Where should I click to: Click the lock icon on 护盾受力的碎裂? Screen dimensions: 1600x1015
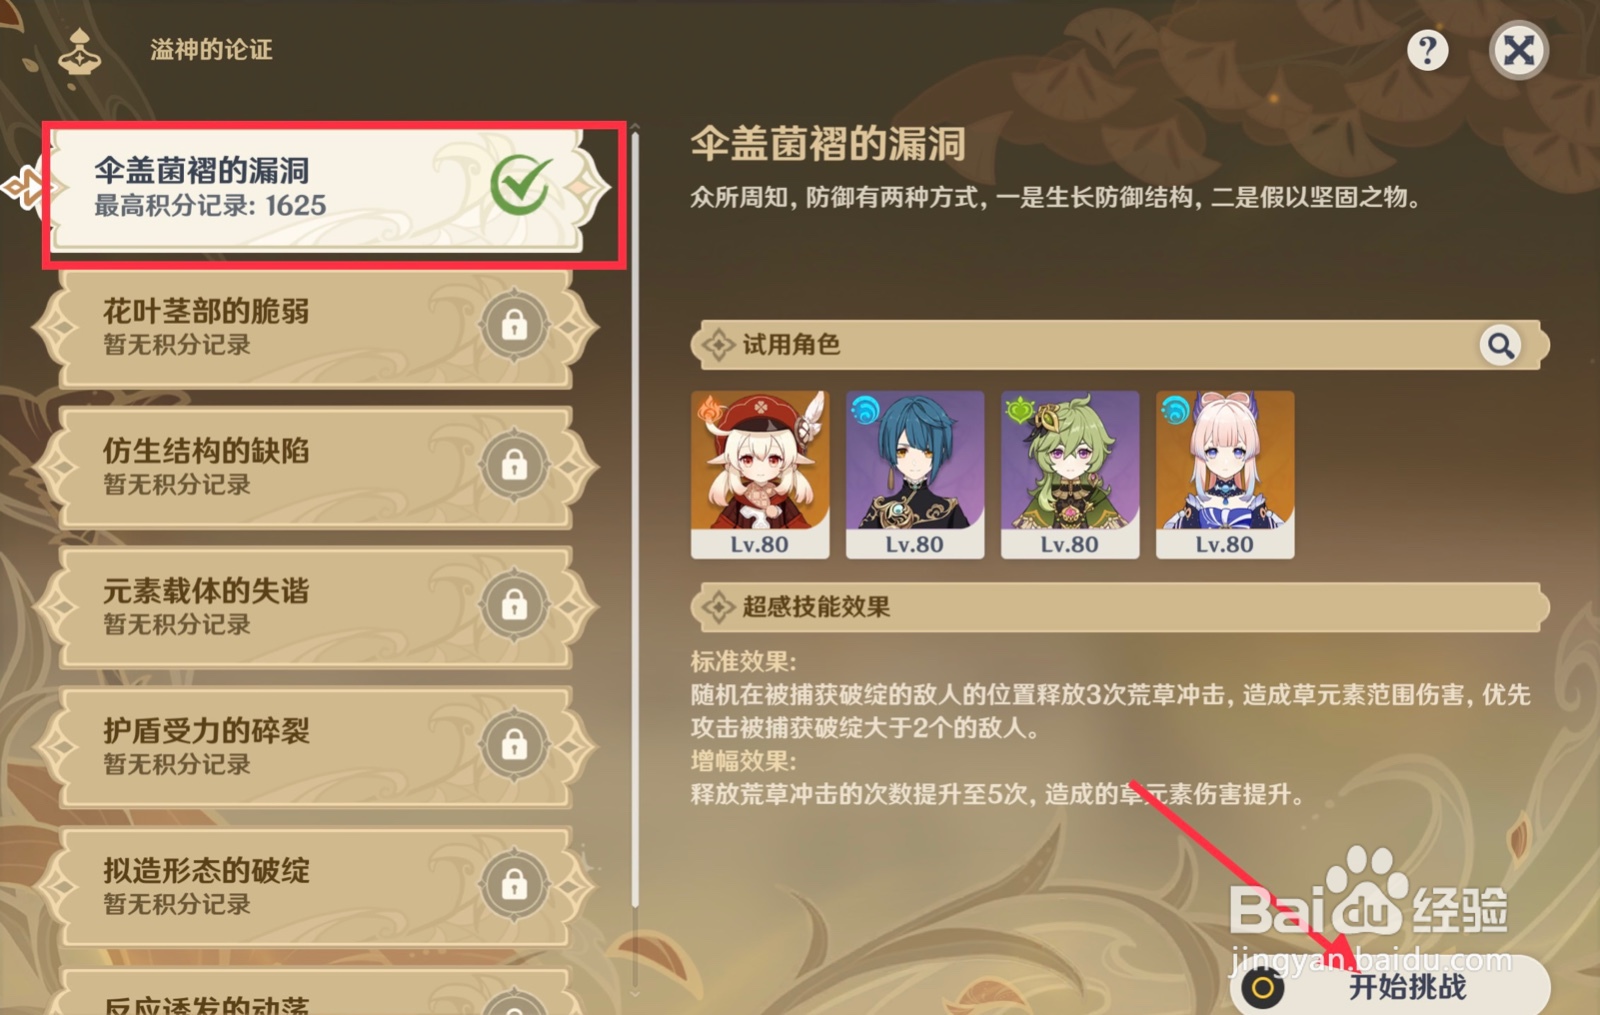tap(514, 745)
